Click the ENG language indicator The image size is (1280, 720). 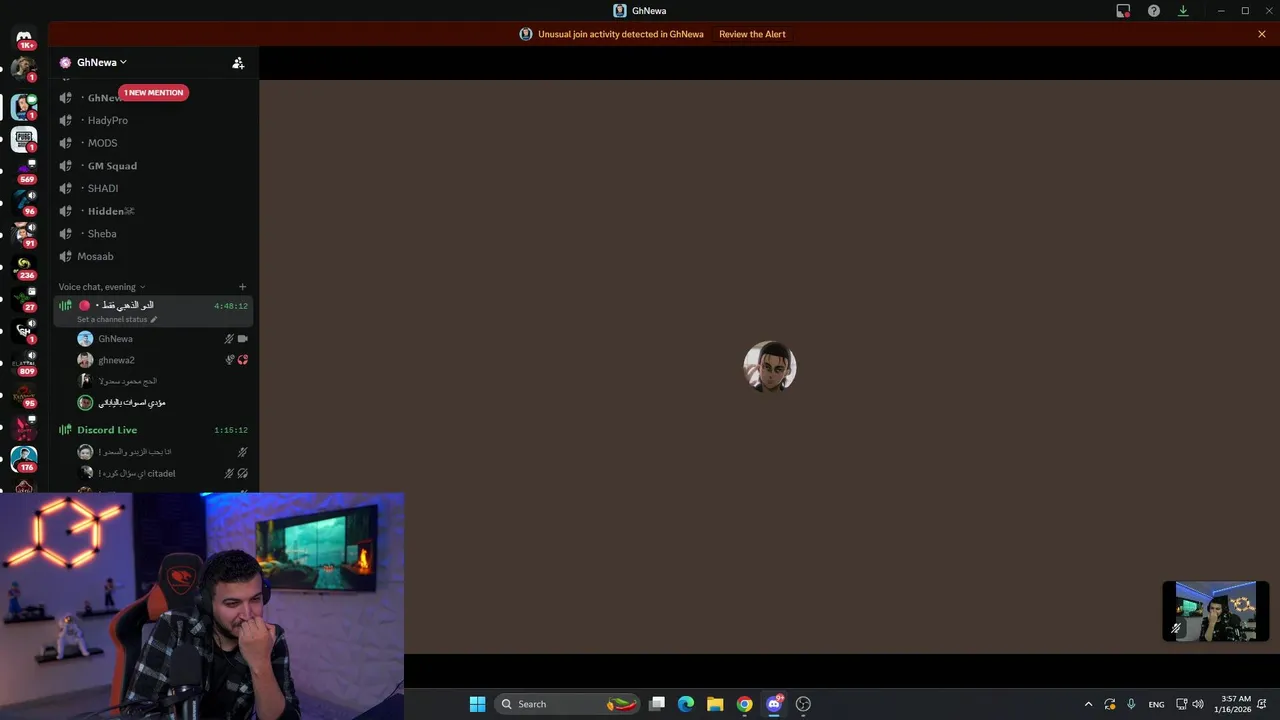(x=1156, y=704)
